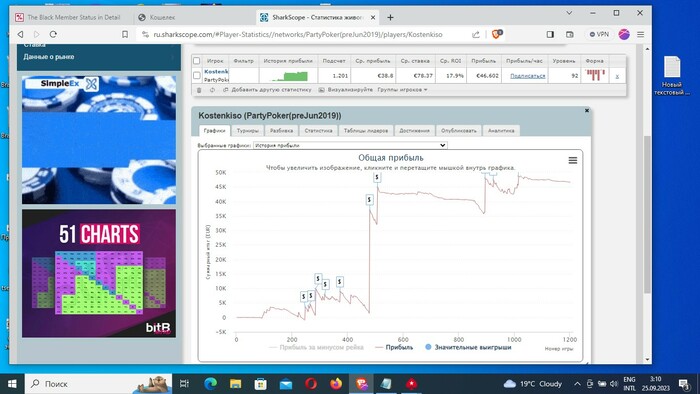This screenshot has height=394, width=700.
Task: Switch to the 'Разбивка' tab
Action: [x=281, y=131]
